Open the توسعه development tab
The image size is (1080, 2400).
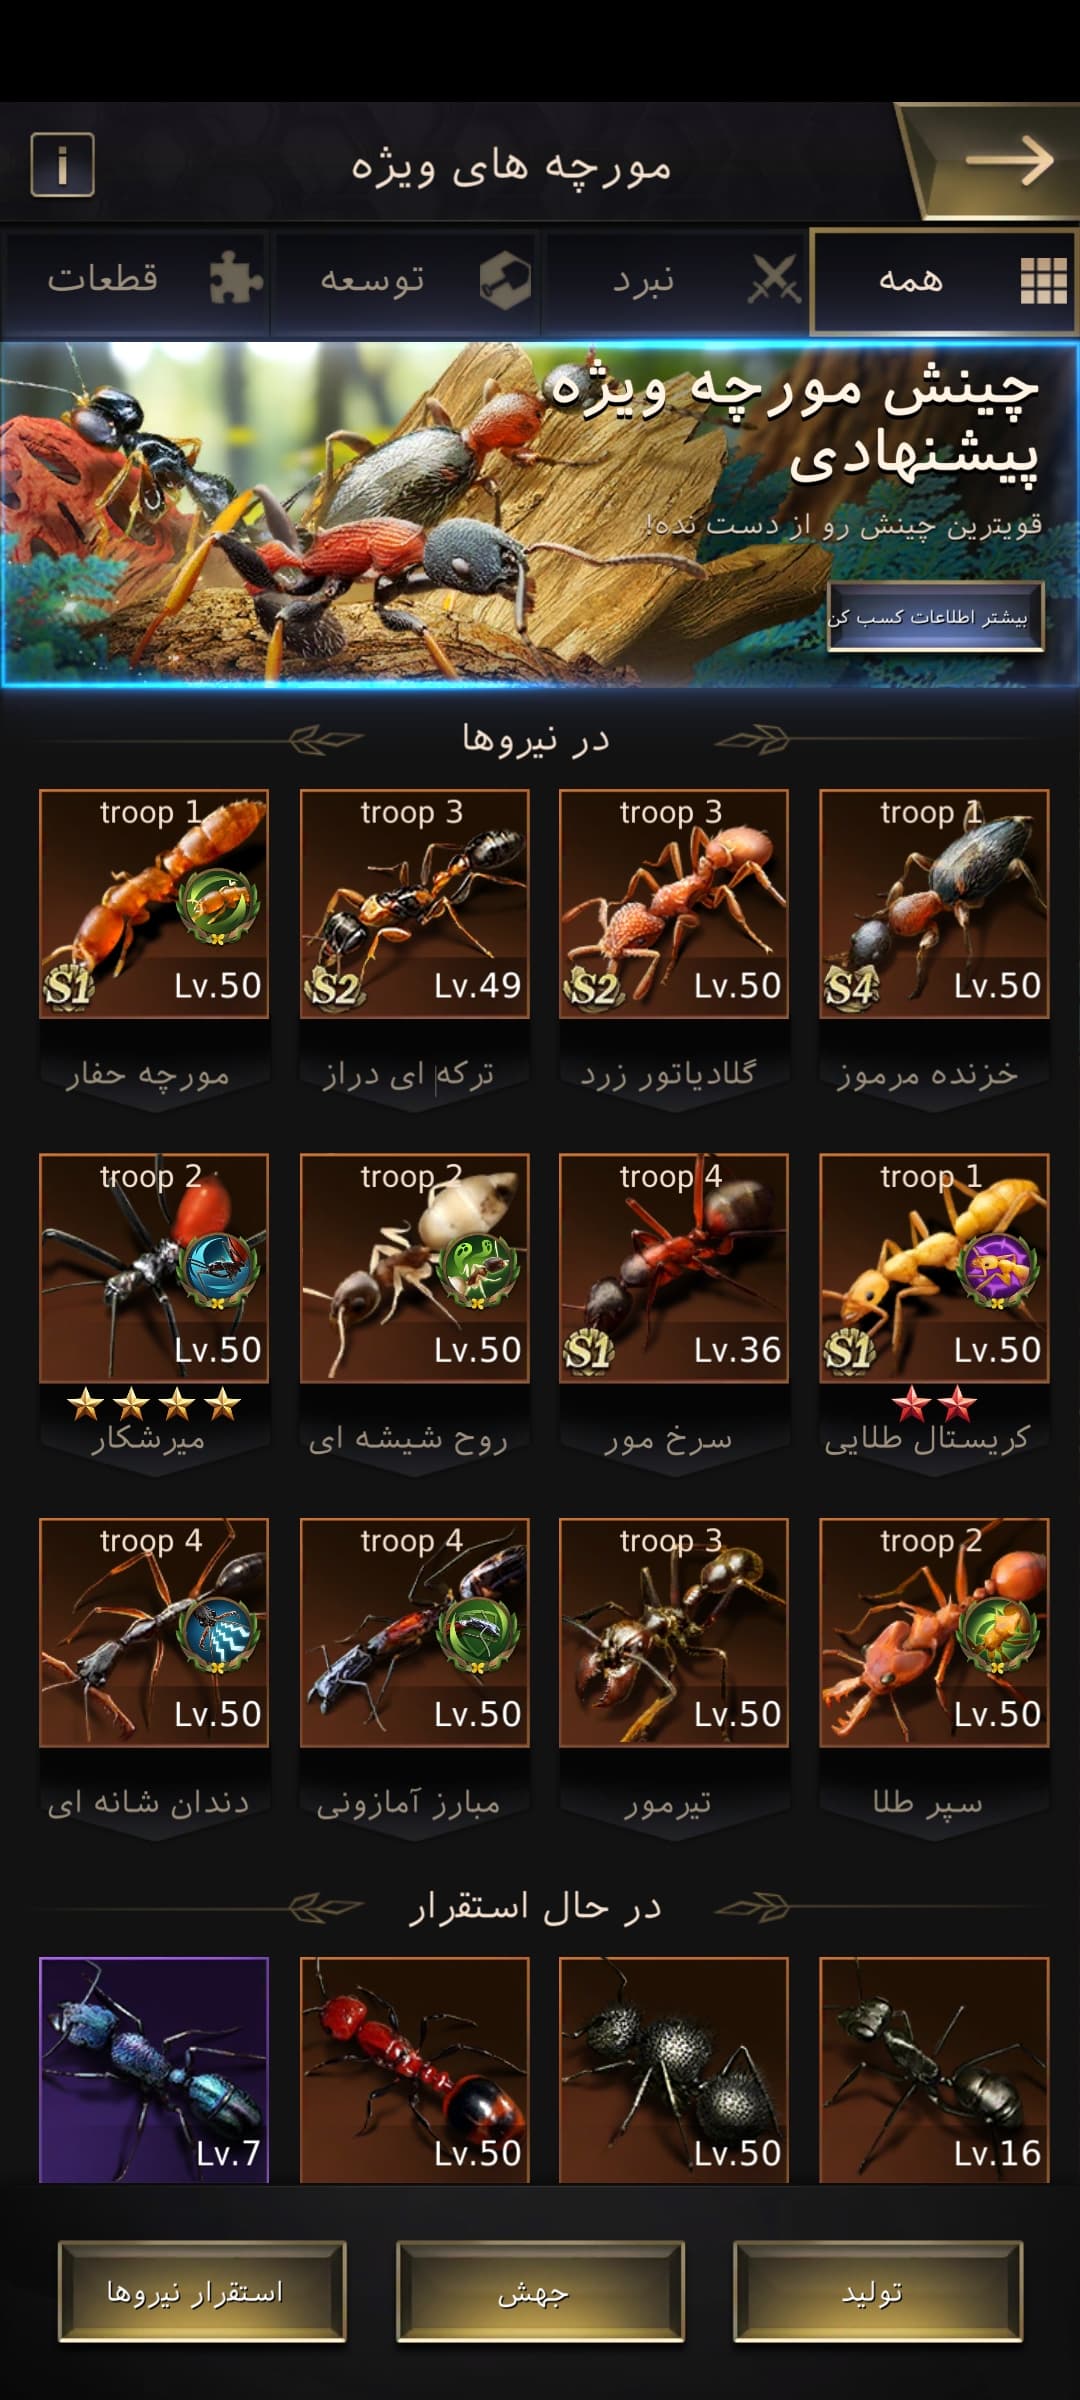[405, 281]
